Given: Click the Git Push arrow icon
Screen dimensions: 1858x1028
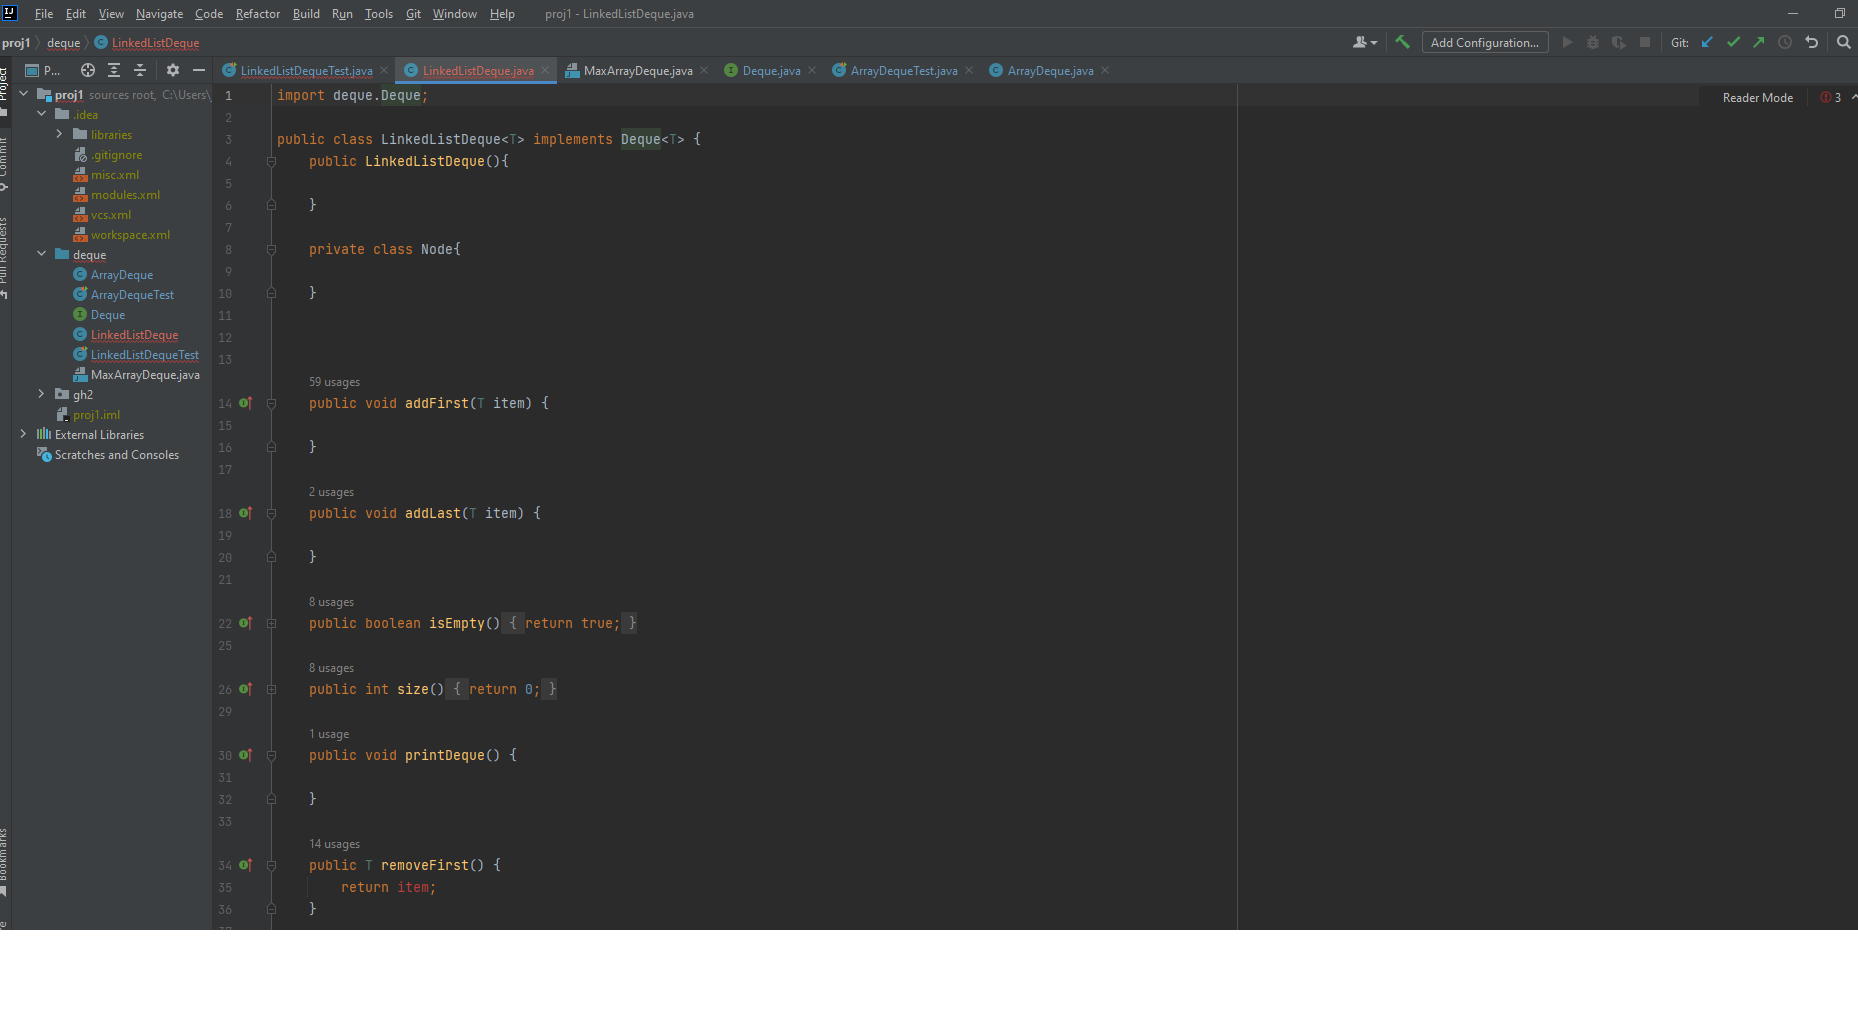Looking at the screenshot, I should pyautogui.click(x=1759, y=42).
